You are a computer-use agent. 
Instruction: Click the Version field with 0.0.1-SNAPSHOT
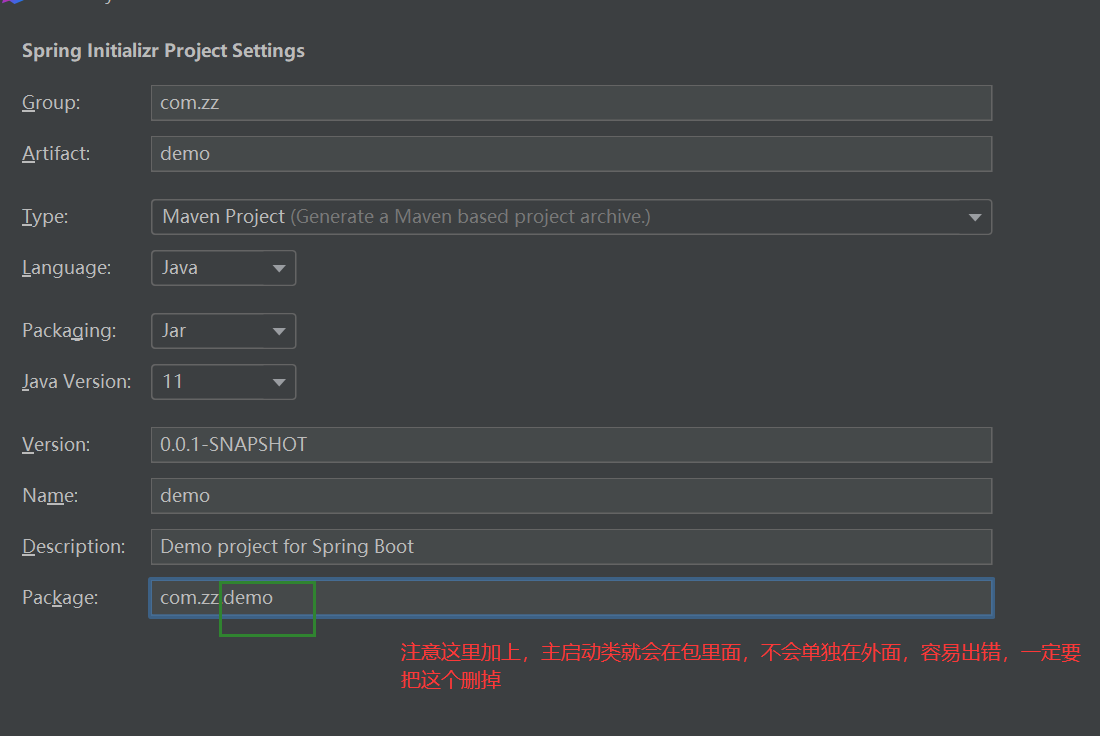point(571,445)
